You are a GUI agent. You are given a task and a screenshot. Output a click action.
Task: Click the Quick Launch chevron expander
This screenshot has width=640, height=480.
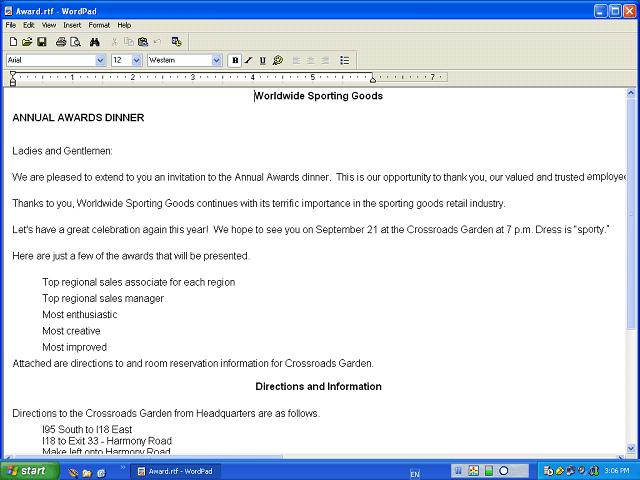point(122,468)
